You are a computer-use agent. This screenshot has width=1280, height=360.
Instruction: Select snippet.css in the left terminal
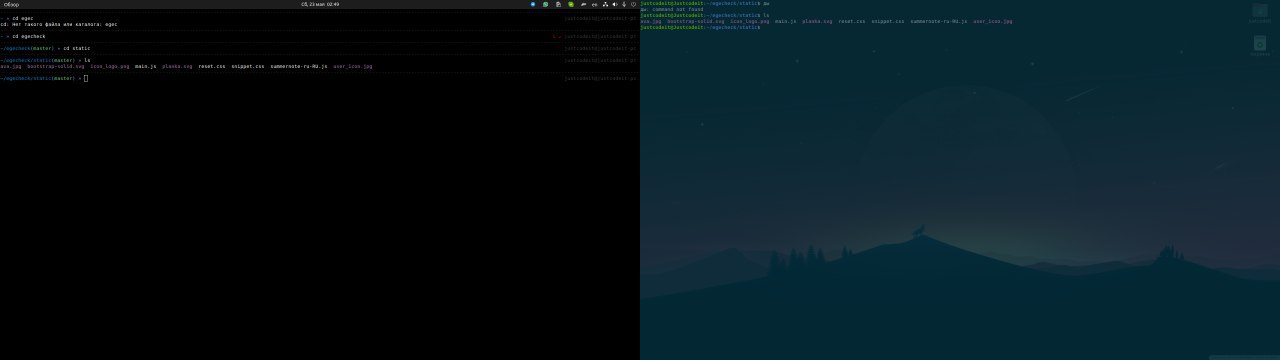[248, 66]
